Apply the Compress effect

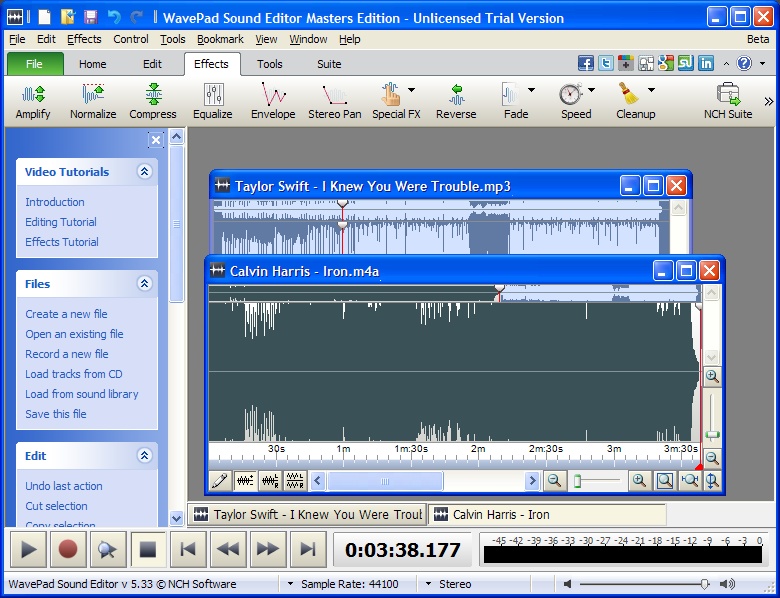tap(153, 101)
